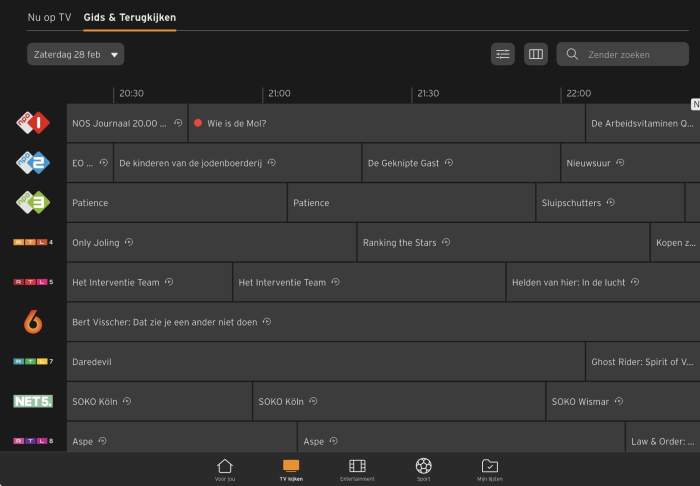Open the live program Wie is de Mol?
The image size is (700, 486).
point(386,123)
